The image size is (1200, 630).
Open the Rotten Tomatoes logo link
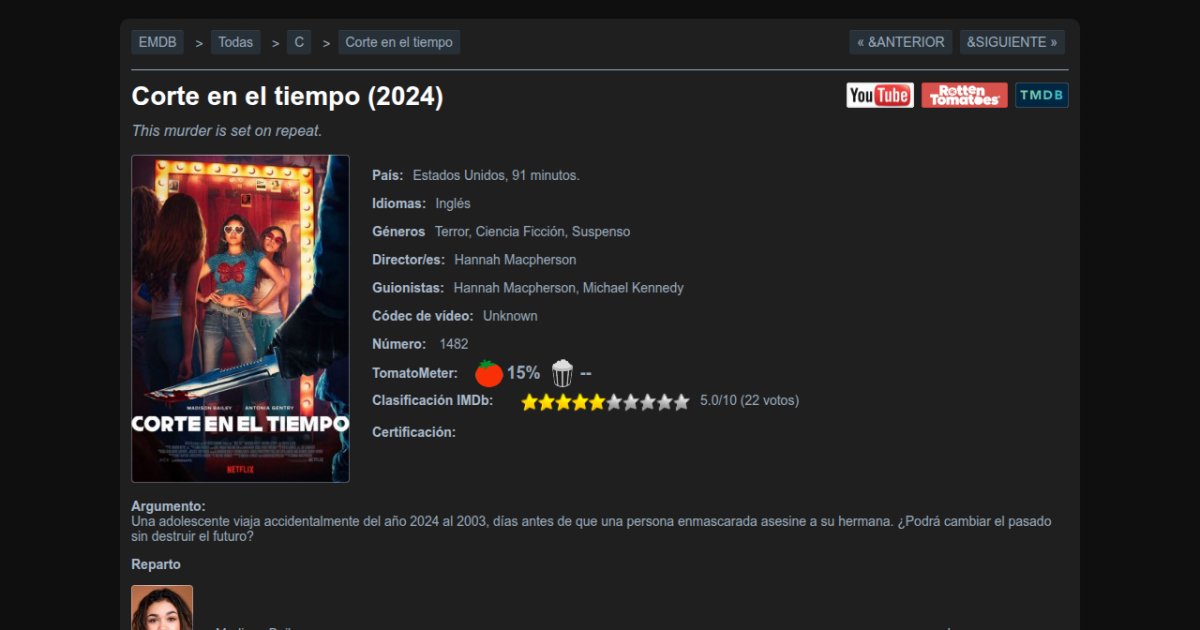click(x=964, y=95)
